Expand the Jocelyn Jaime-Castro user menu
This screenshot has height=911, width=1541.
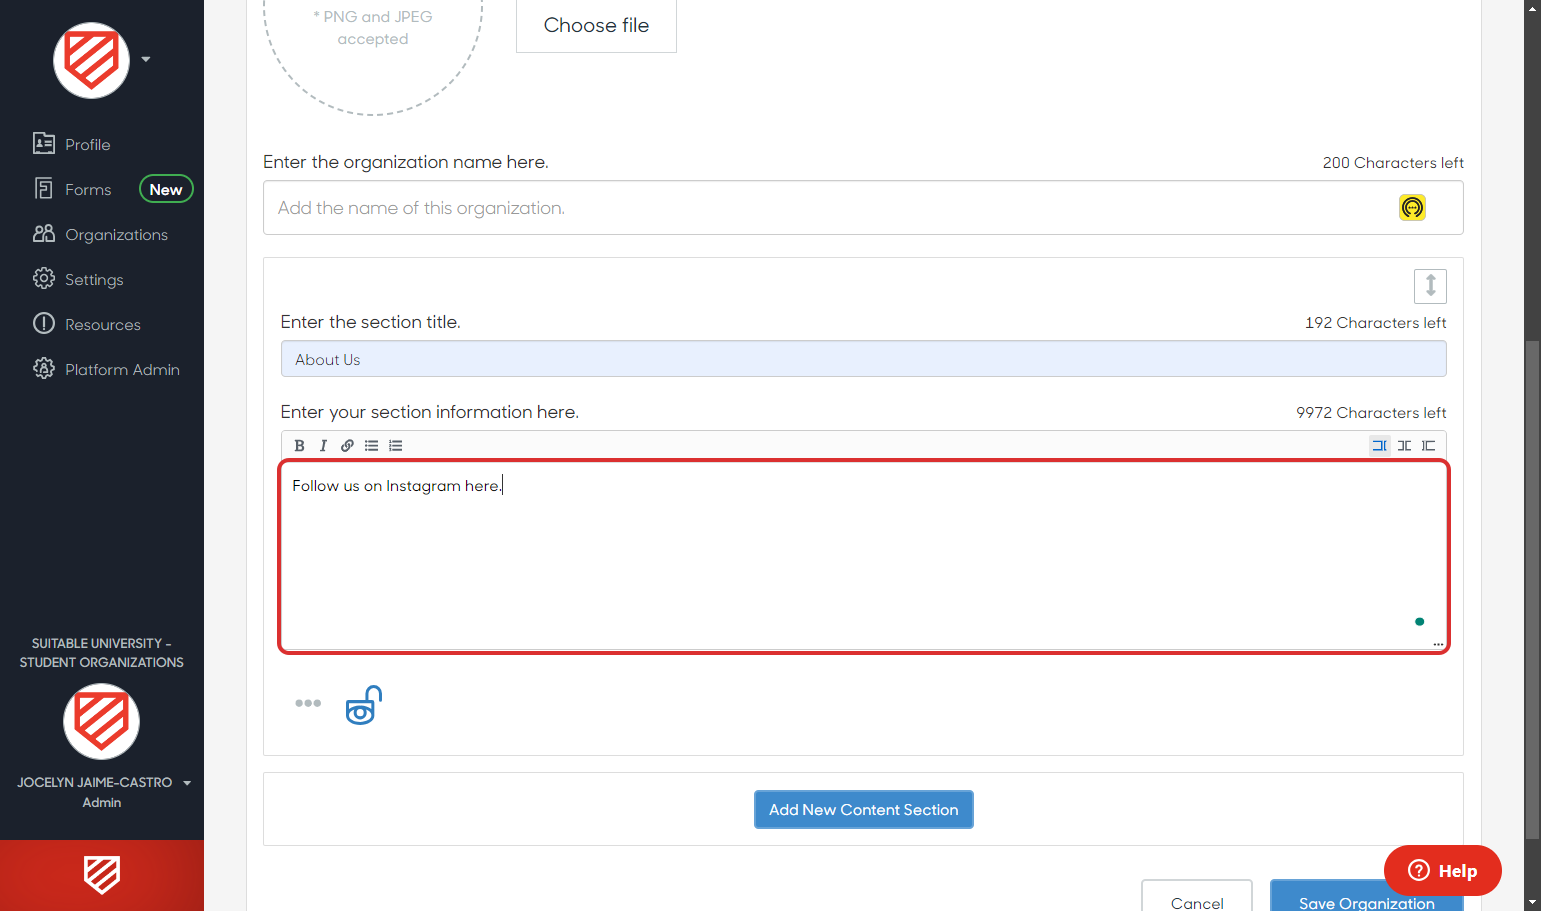188,782
